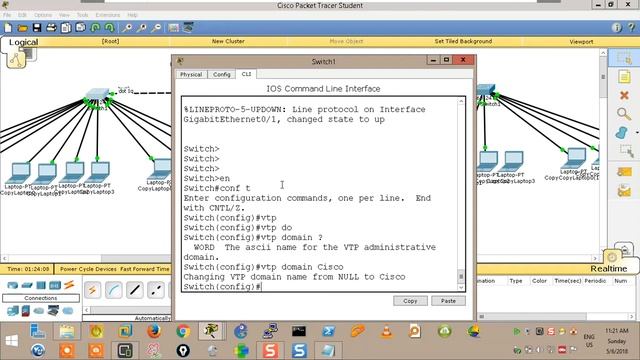Click the Copy button under the CLI

pos(410,301)
